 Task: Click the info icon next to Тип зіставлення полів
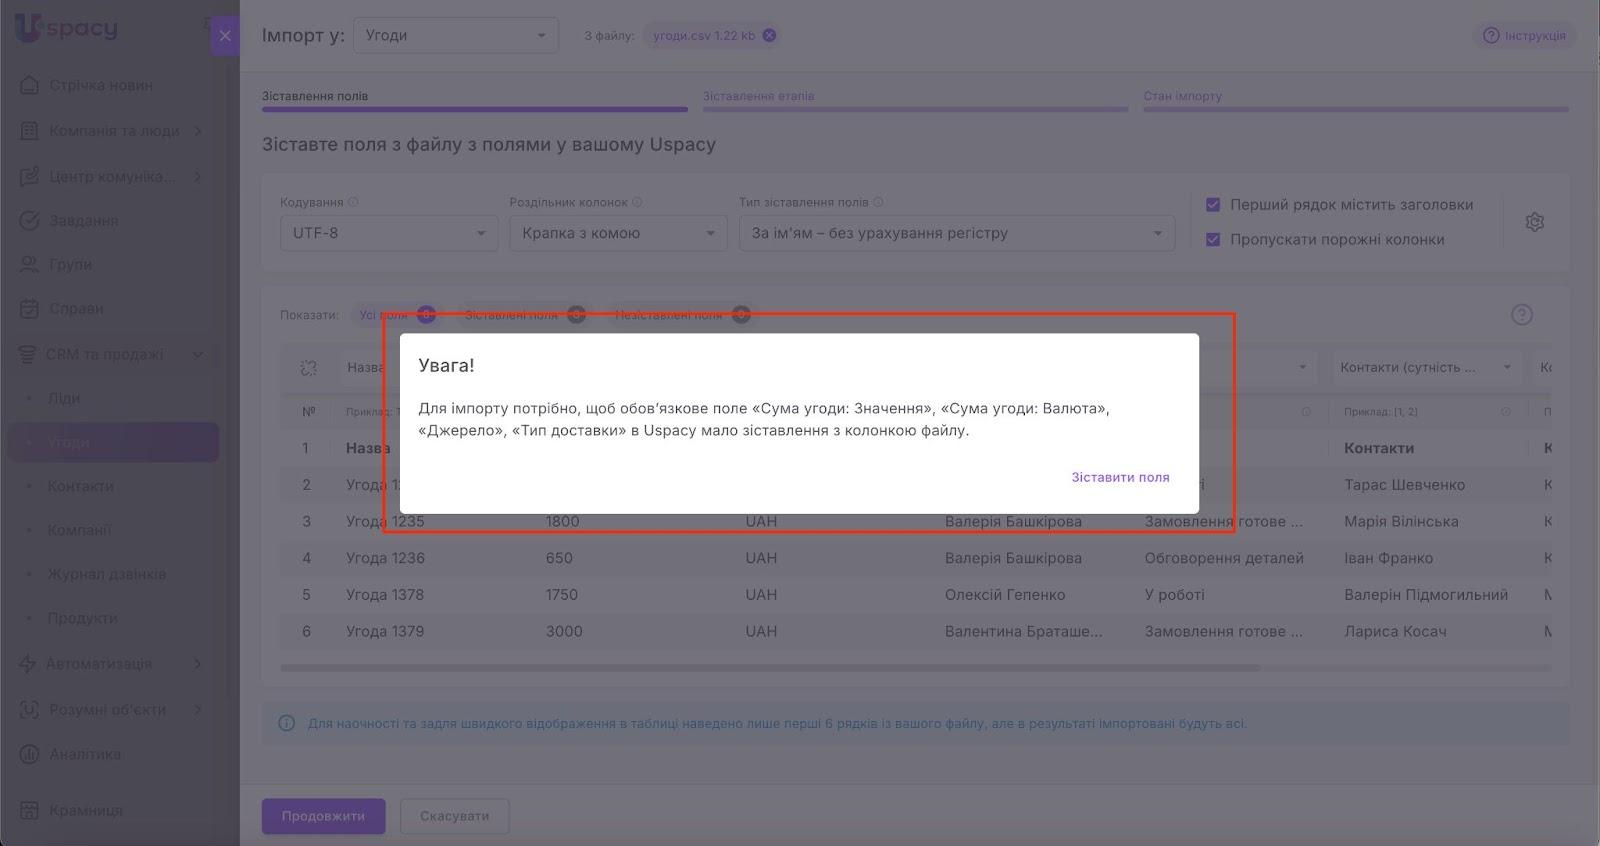[878, 202]
